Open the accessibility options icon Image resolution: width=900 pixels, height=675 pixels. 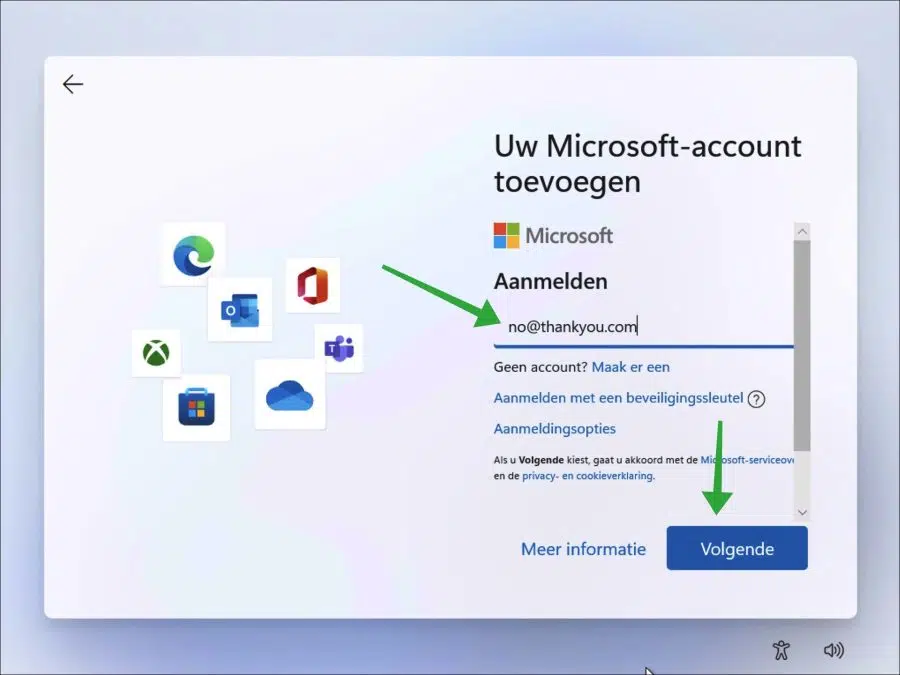coord(781,650)
